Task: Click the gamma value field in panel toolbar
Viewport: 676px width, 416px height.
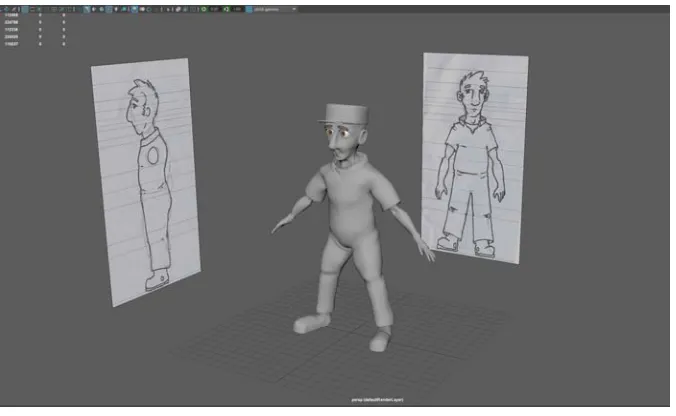Action: point(237,9)
